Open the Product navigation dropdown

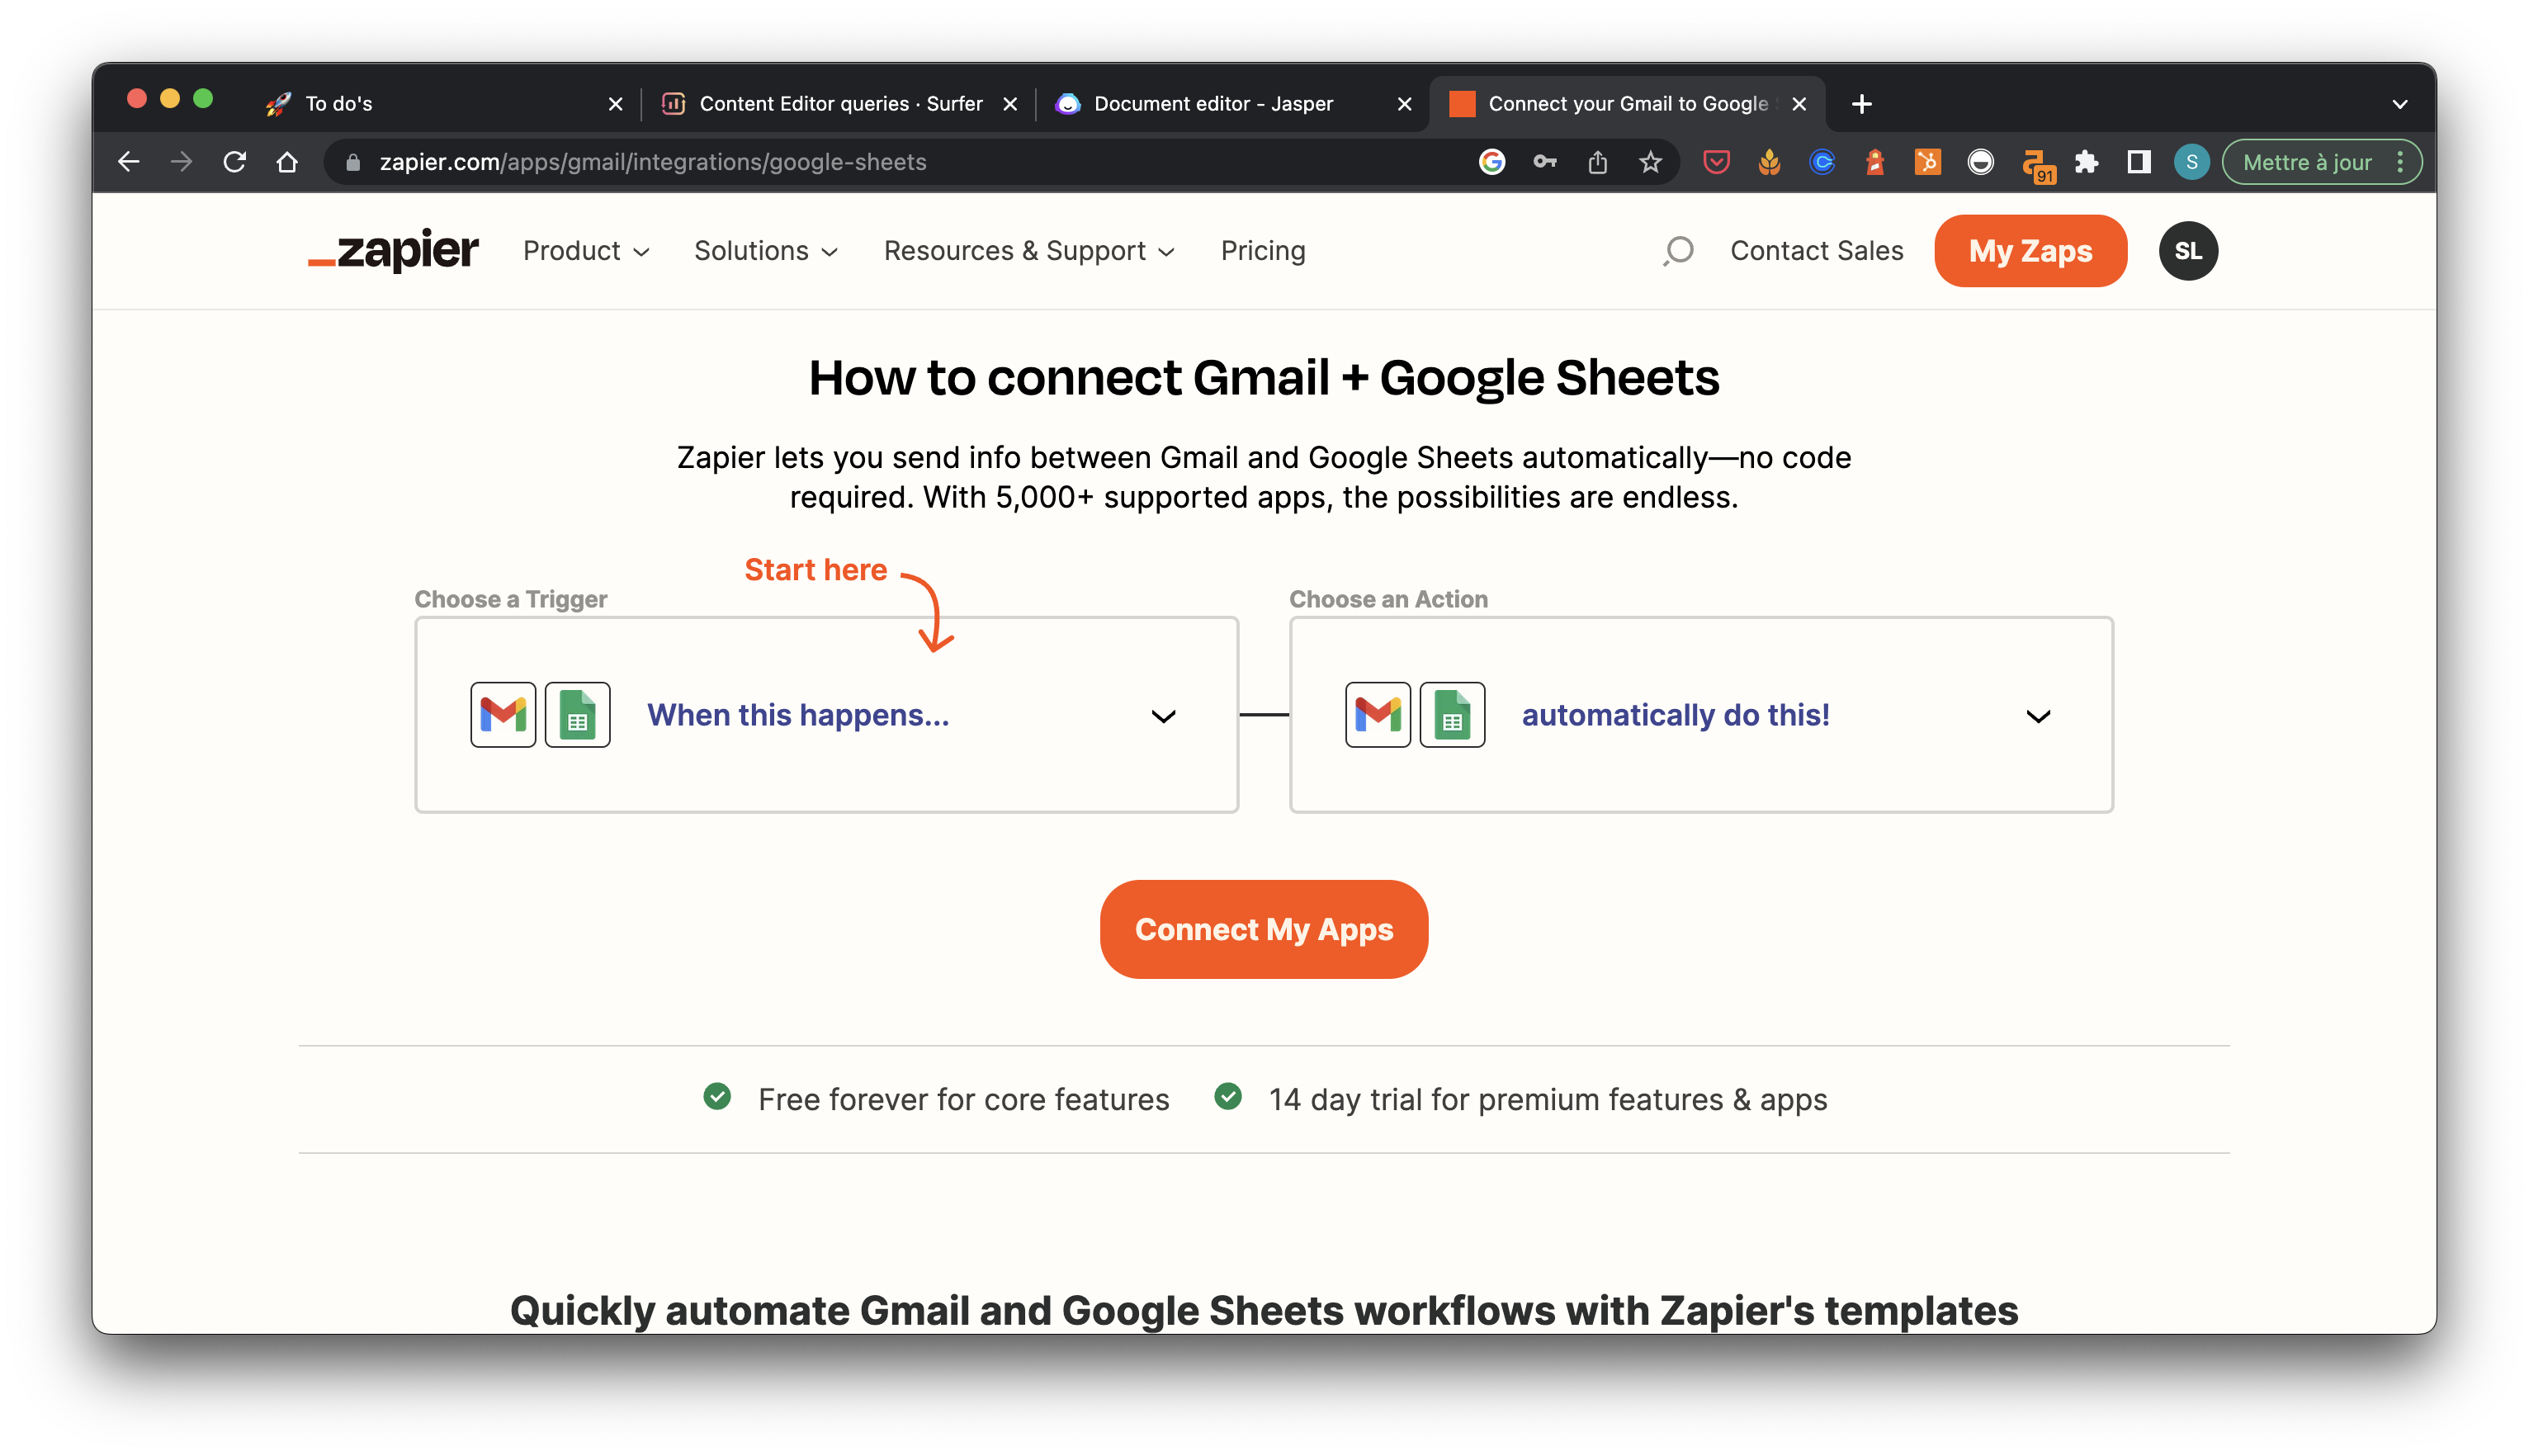pyautogui.click(x=585, y=251)
